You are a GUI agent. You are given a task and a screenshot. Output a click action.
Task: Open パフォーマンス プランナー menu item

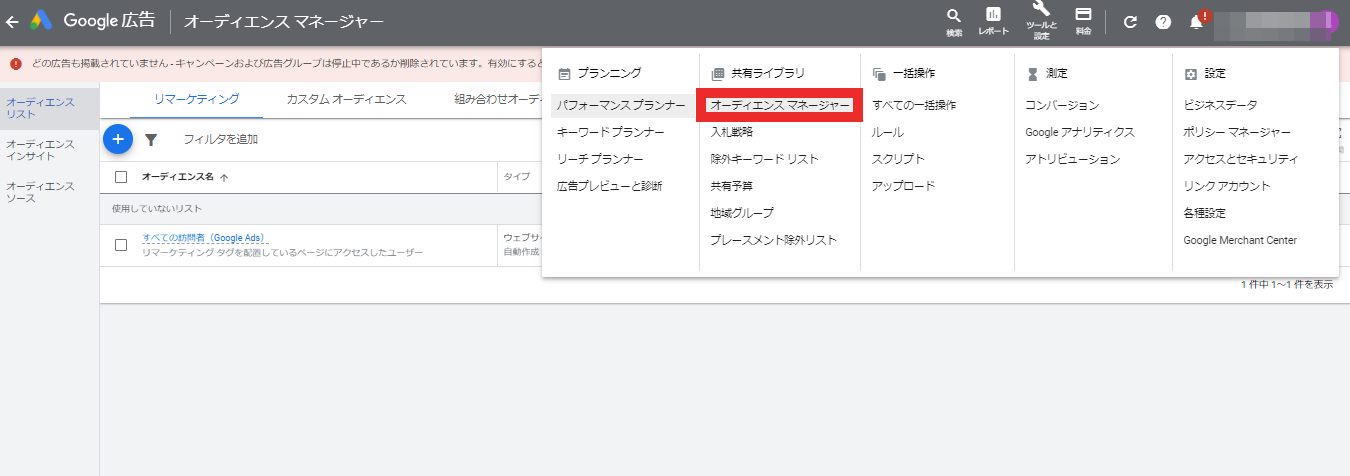tap(621, 105)
